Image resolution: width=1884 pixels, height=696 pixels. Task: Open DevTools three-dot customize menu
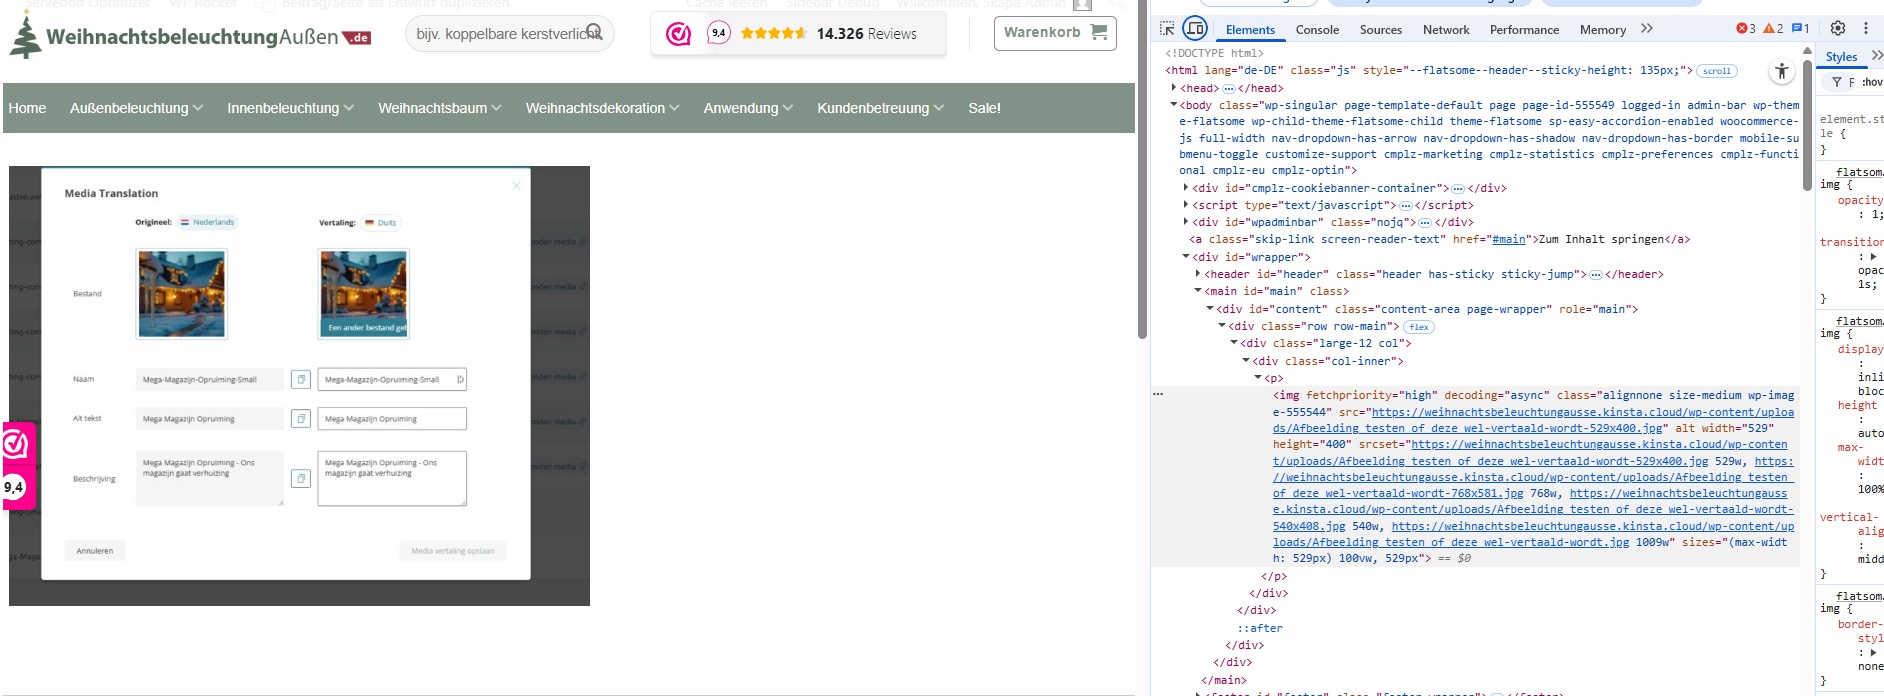tap(1865, 28)
